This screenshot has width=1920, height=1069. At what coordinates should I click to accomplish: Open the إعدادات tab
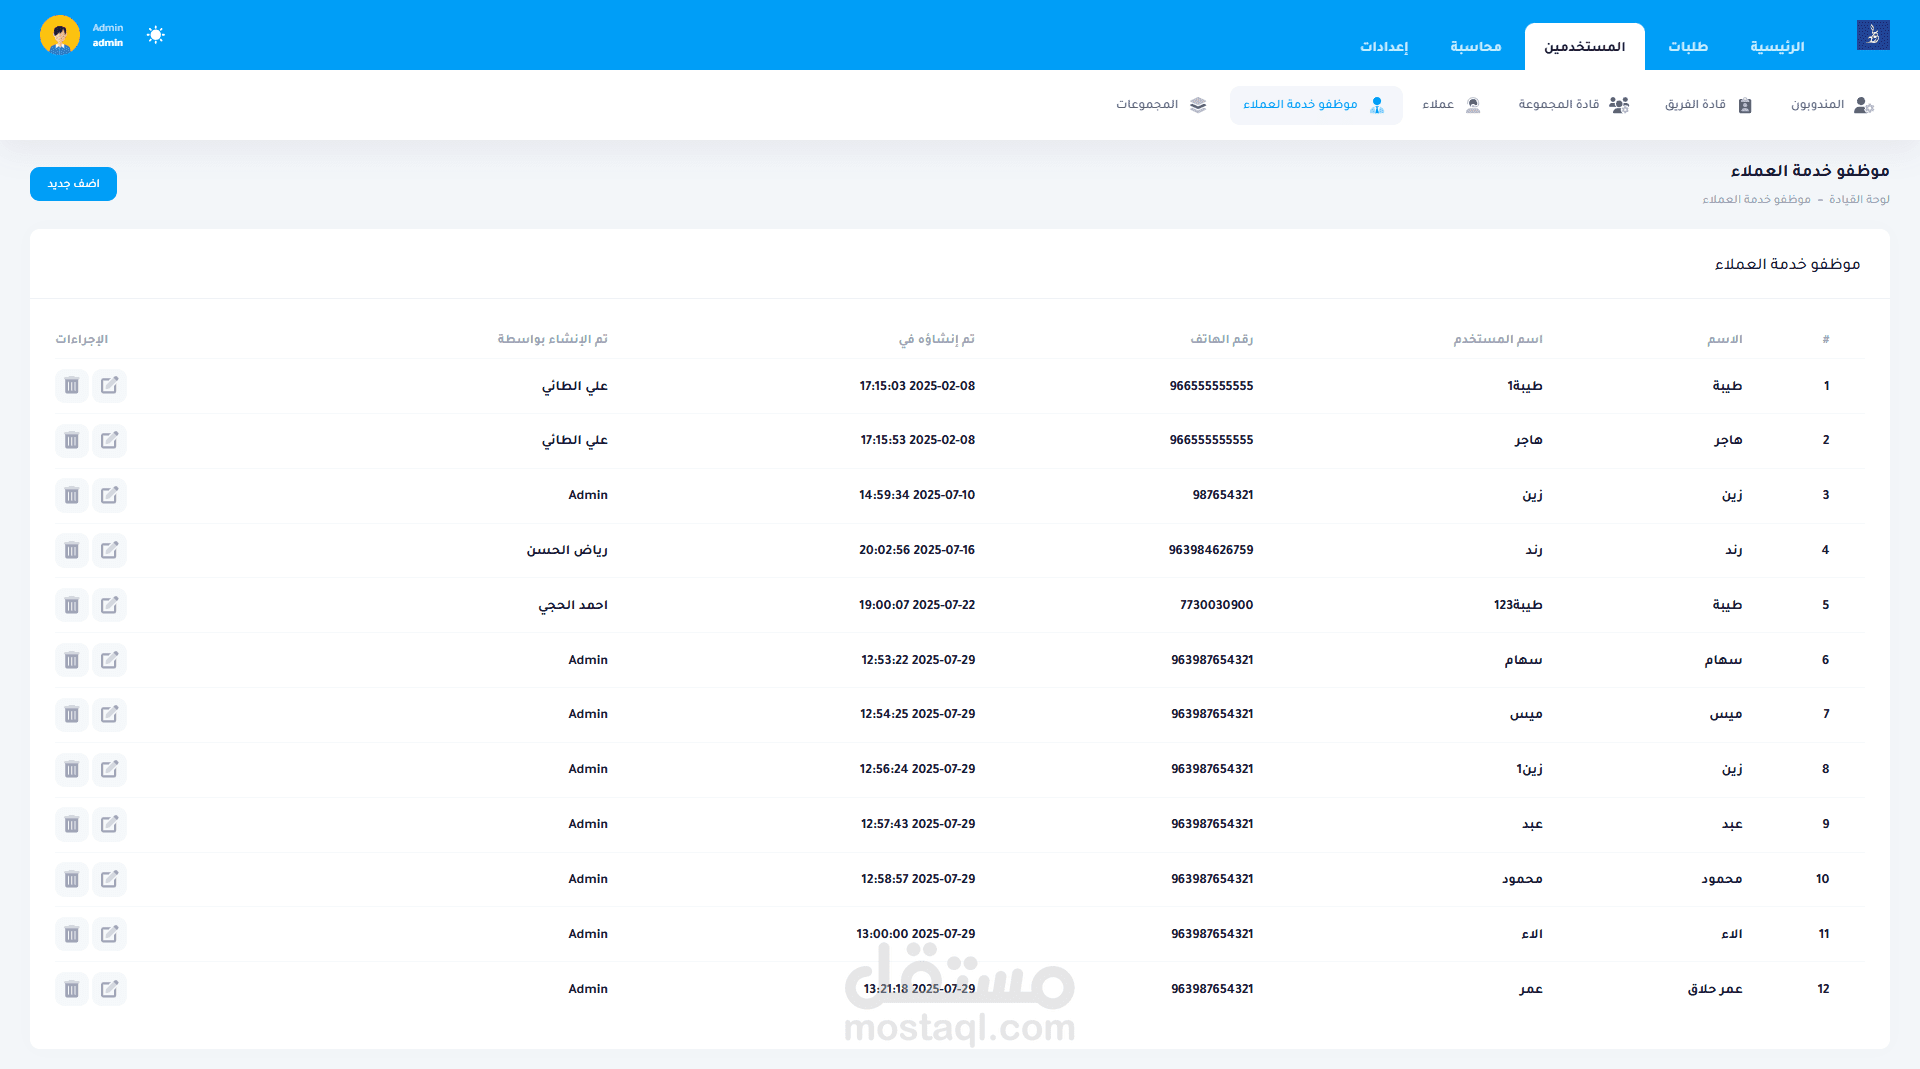click(x=1384, y=47)
